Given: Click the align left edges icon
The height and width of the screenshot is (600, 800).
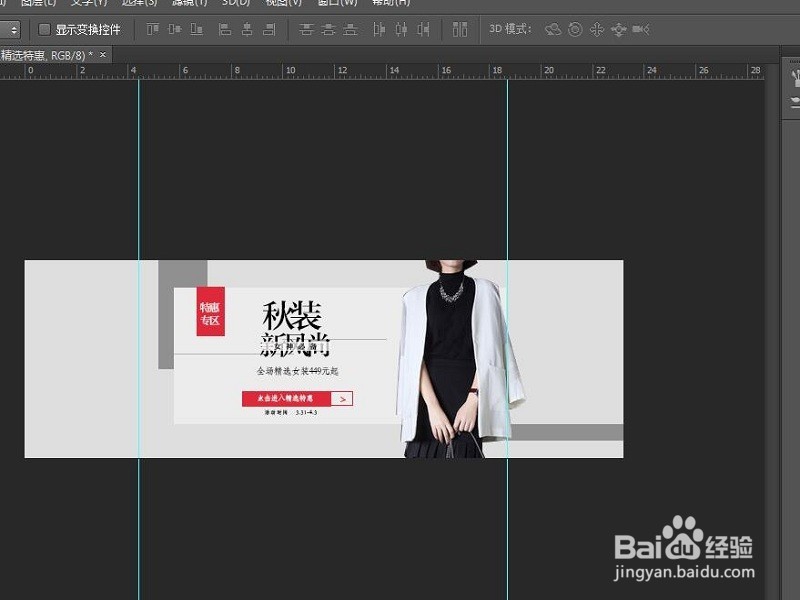Looking at the screenshot, I should tap(224, 29).
